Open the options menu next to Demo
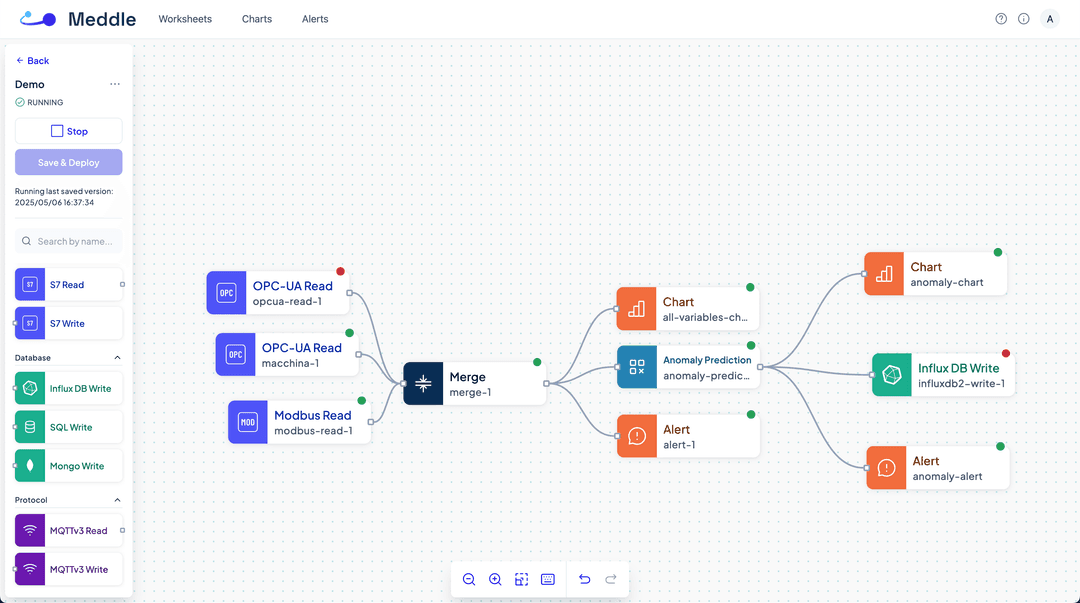The width and height of the screenshot is (1080, 603). 115,84
